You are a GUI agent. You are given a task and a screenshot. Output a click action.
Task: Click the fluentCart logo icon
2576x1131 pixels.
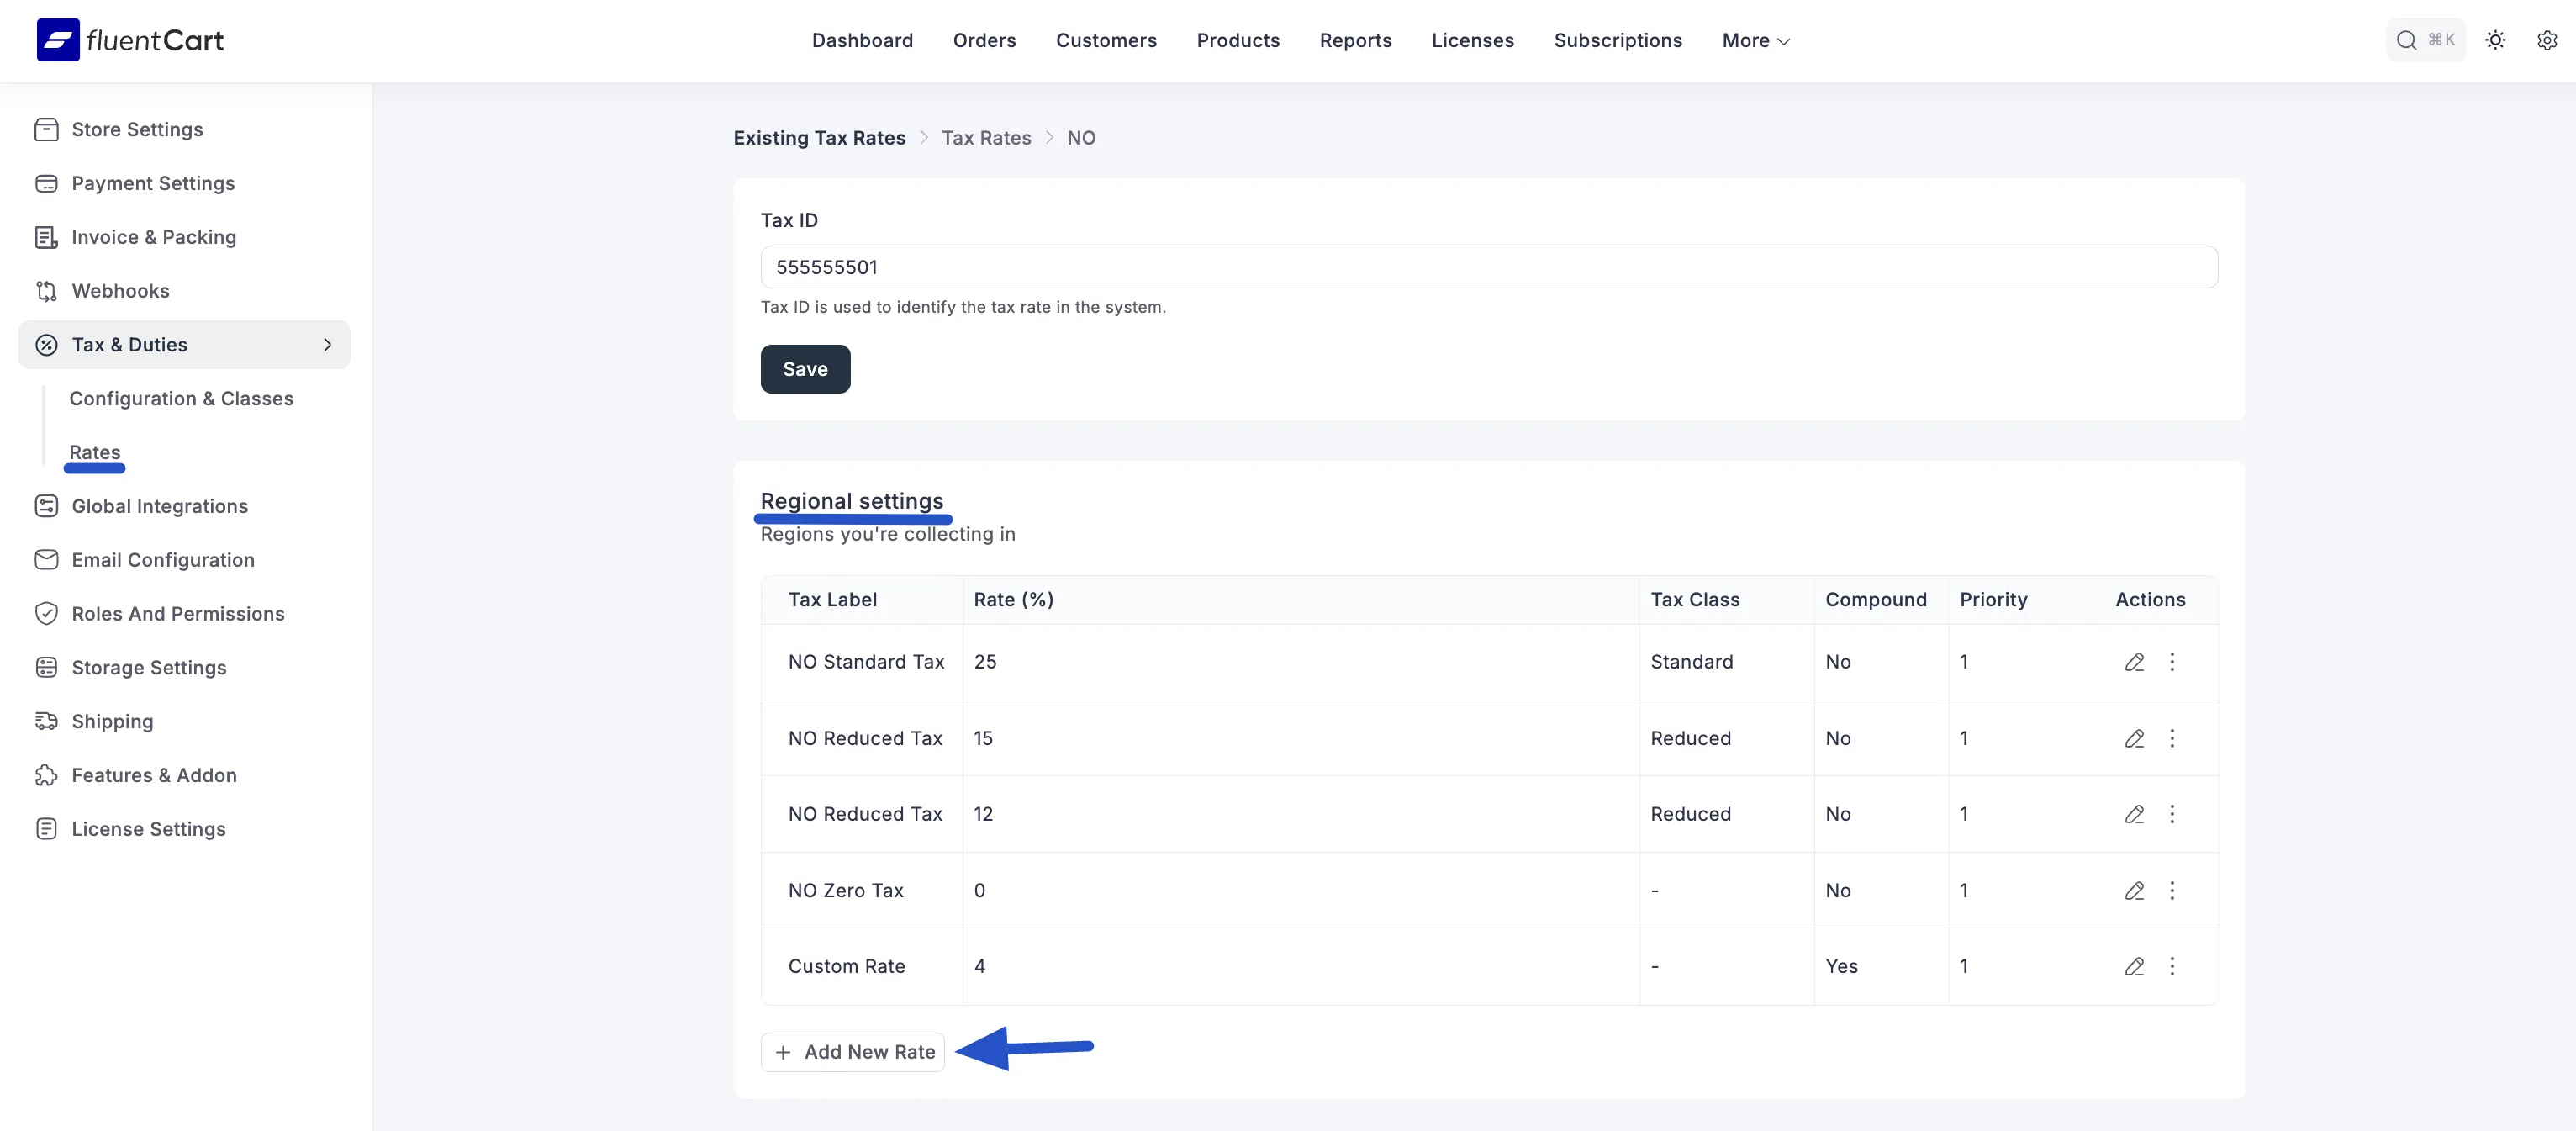(x=58, y=40)
